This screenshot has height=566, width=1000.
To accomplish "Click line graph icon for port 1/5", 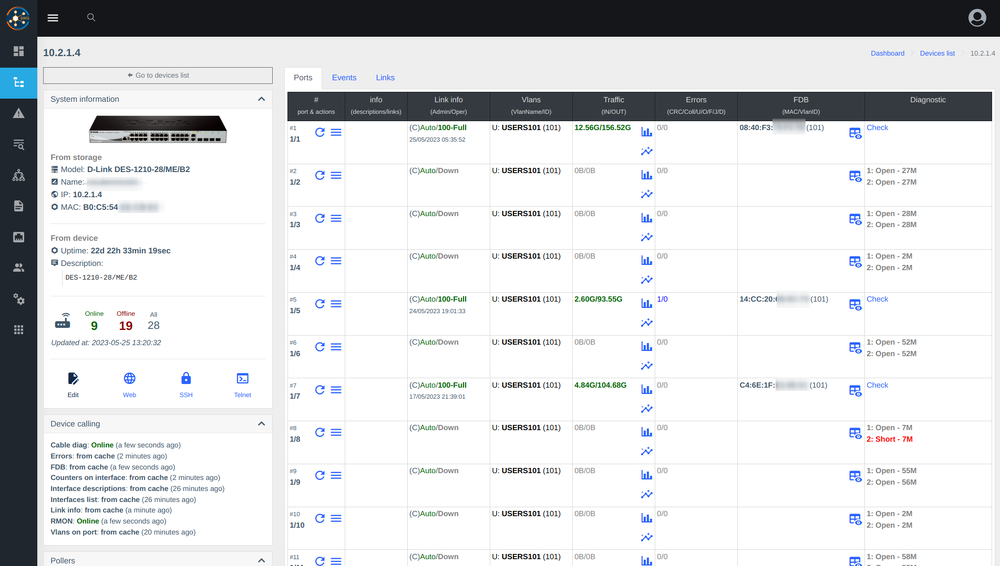I will click(646, 323).
